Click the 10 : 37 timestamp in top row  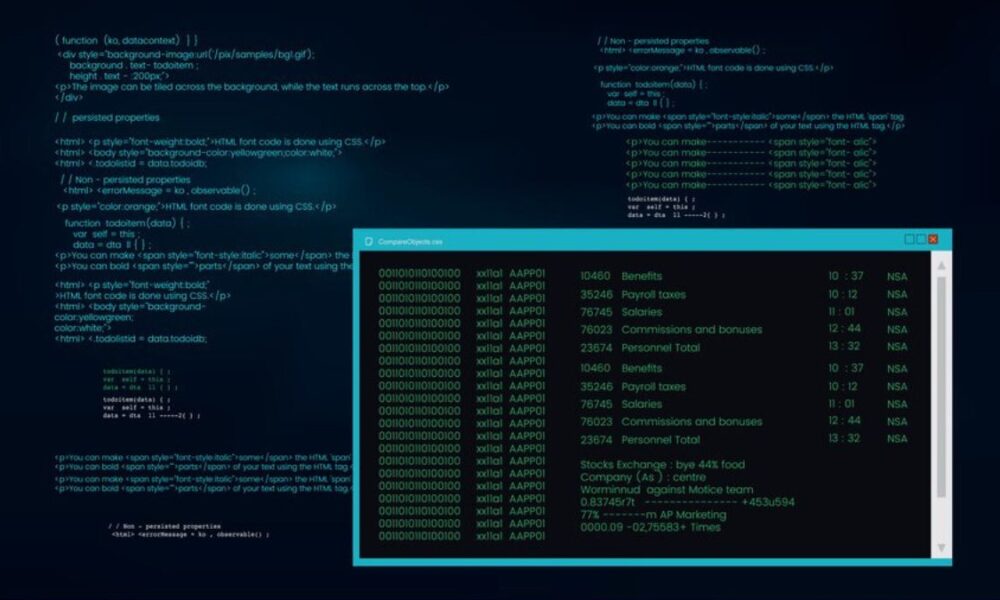click(x=845, y=276)
